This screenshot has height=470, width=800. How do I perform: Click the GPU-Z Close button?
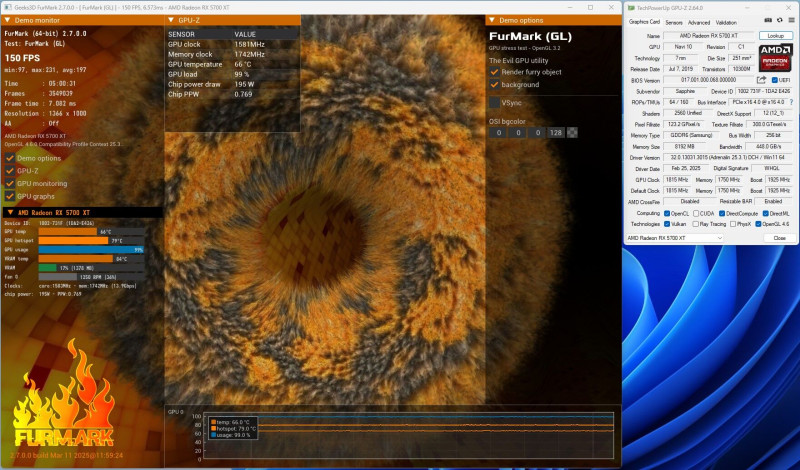tap(779, 238)
